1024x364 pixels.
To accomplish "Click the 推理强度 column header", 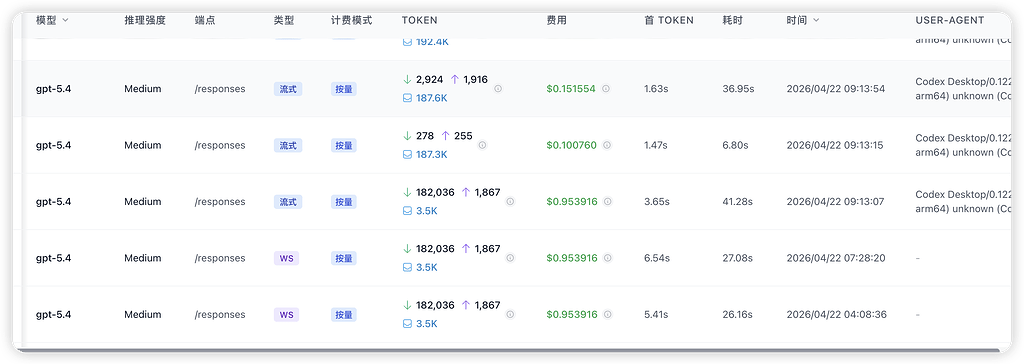I will pos(145,20).
